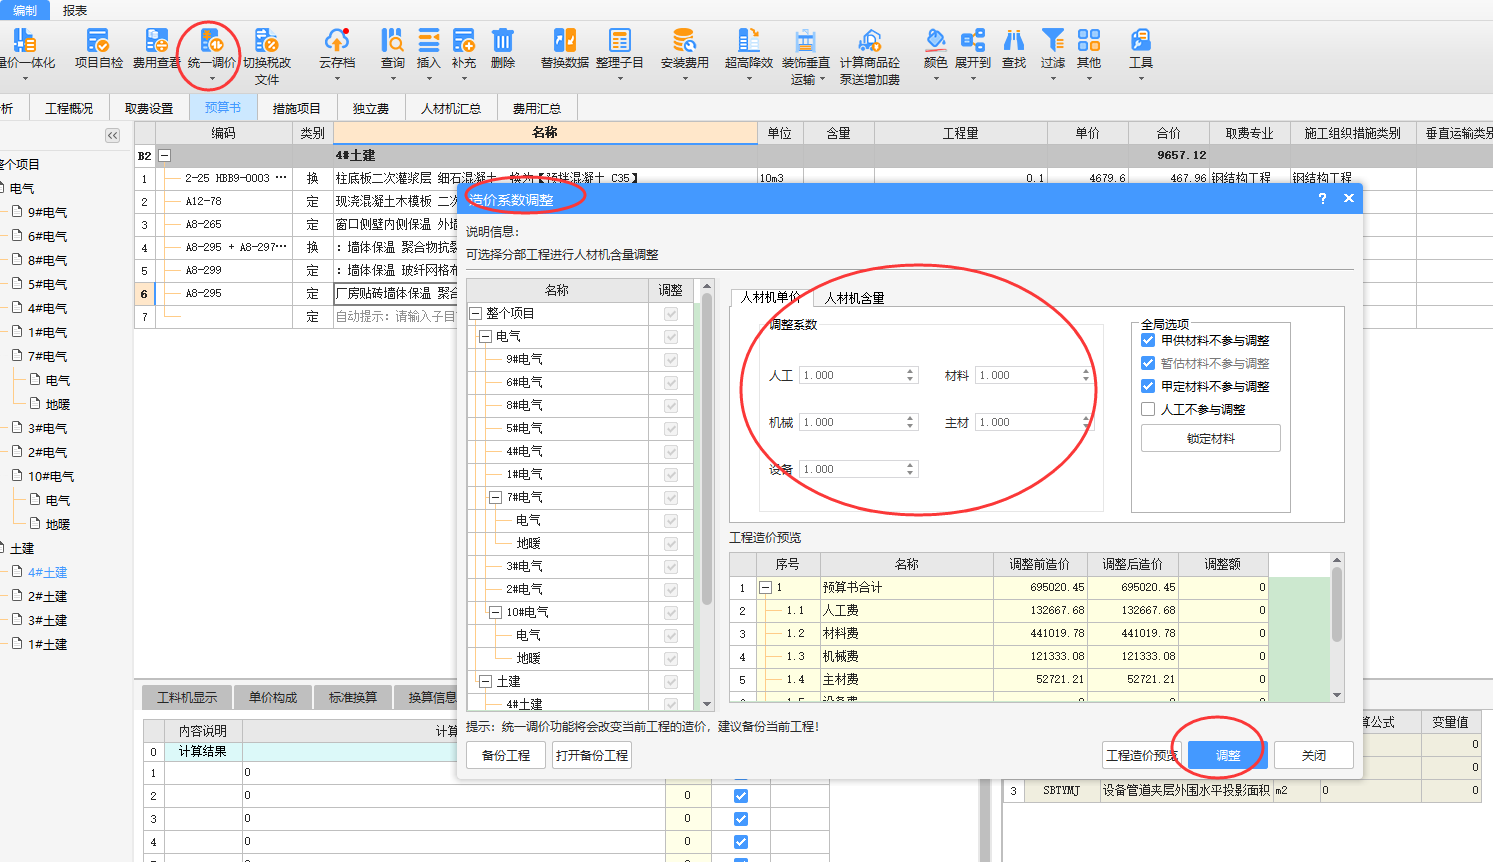This screenshot has width=1493, height=862.
Task: Click the 锁定材料 button
Action: coord(1211,438)
